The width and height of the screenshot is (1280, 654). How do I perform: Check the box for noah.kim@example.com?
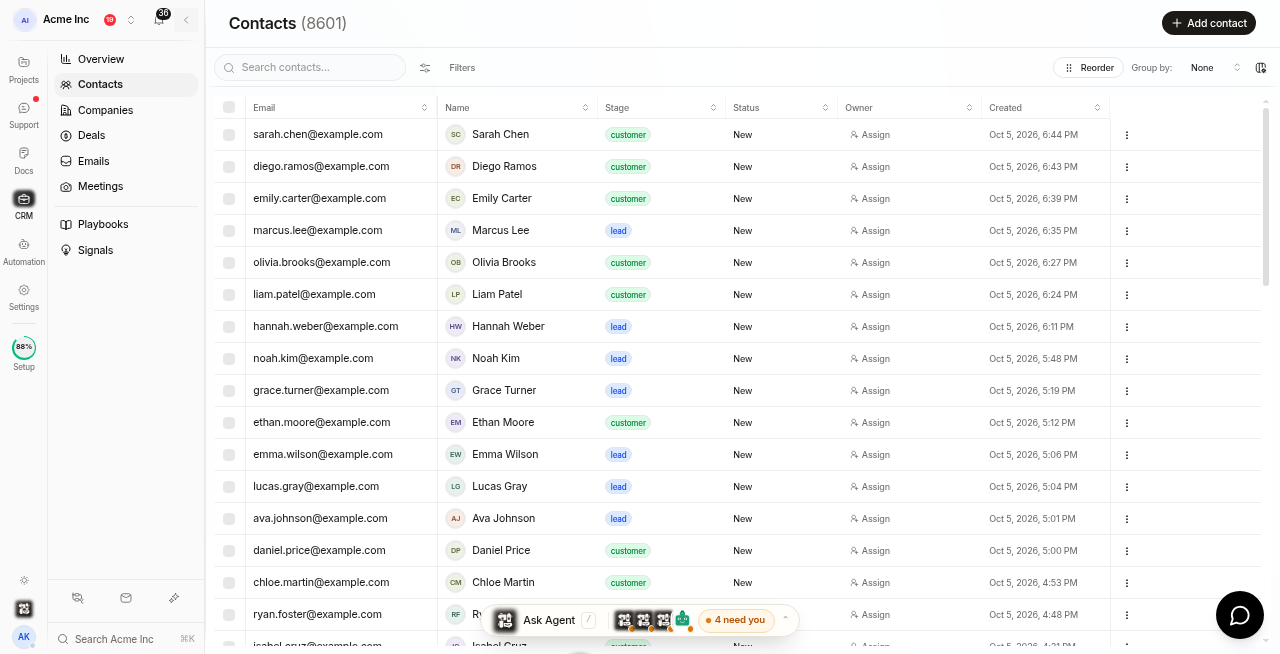click(229, 359)
